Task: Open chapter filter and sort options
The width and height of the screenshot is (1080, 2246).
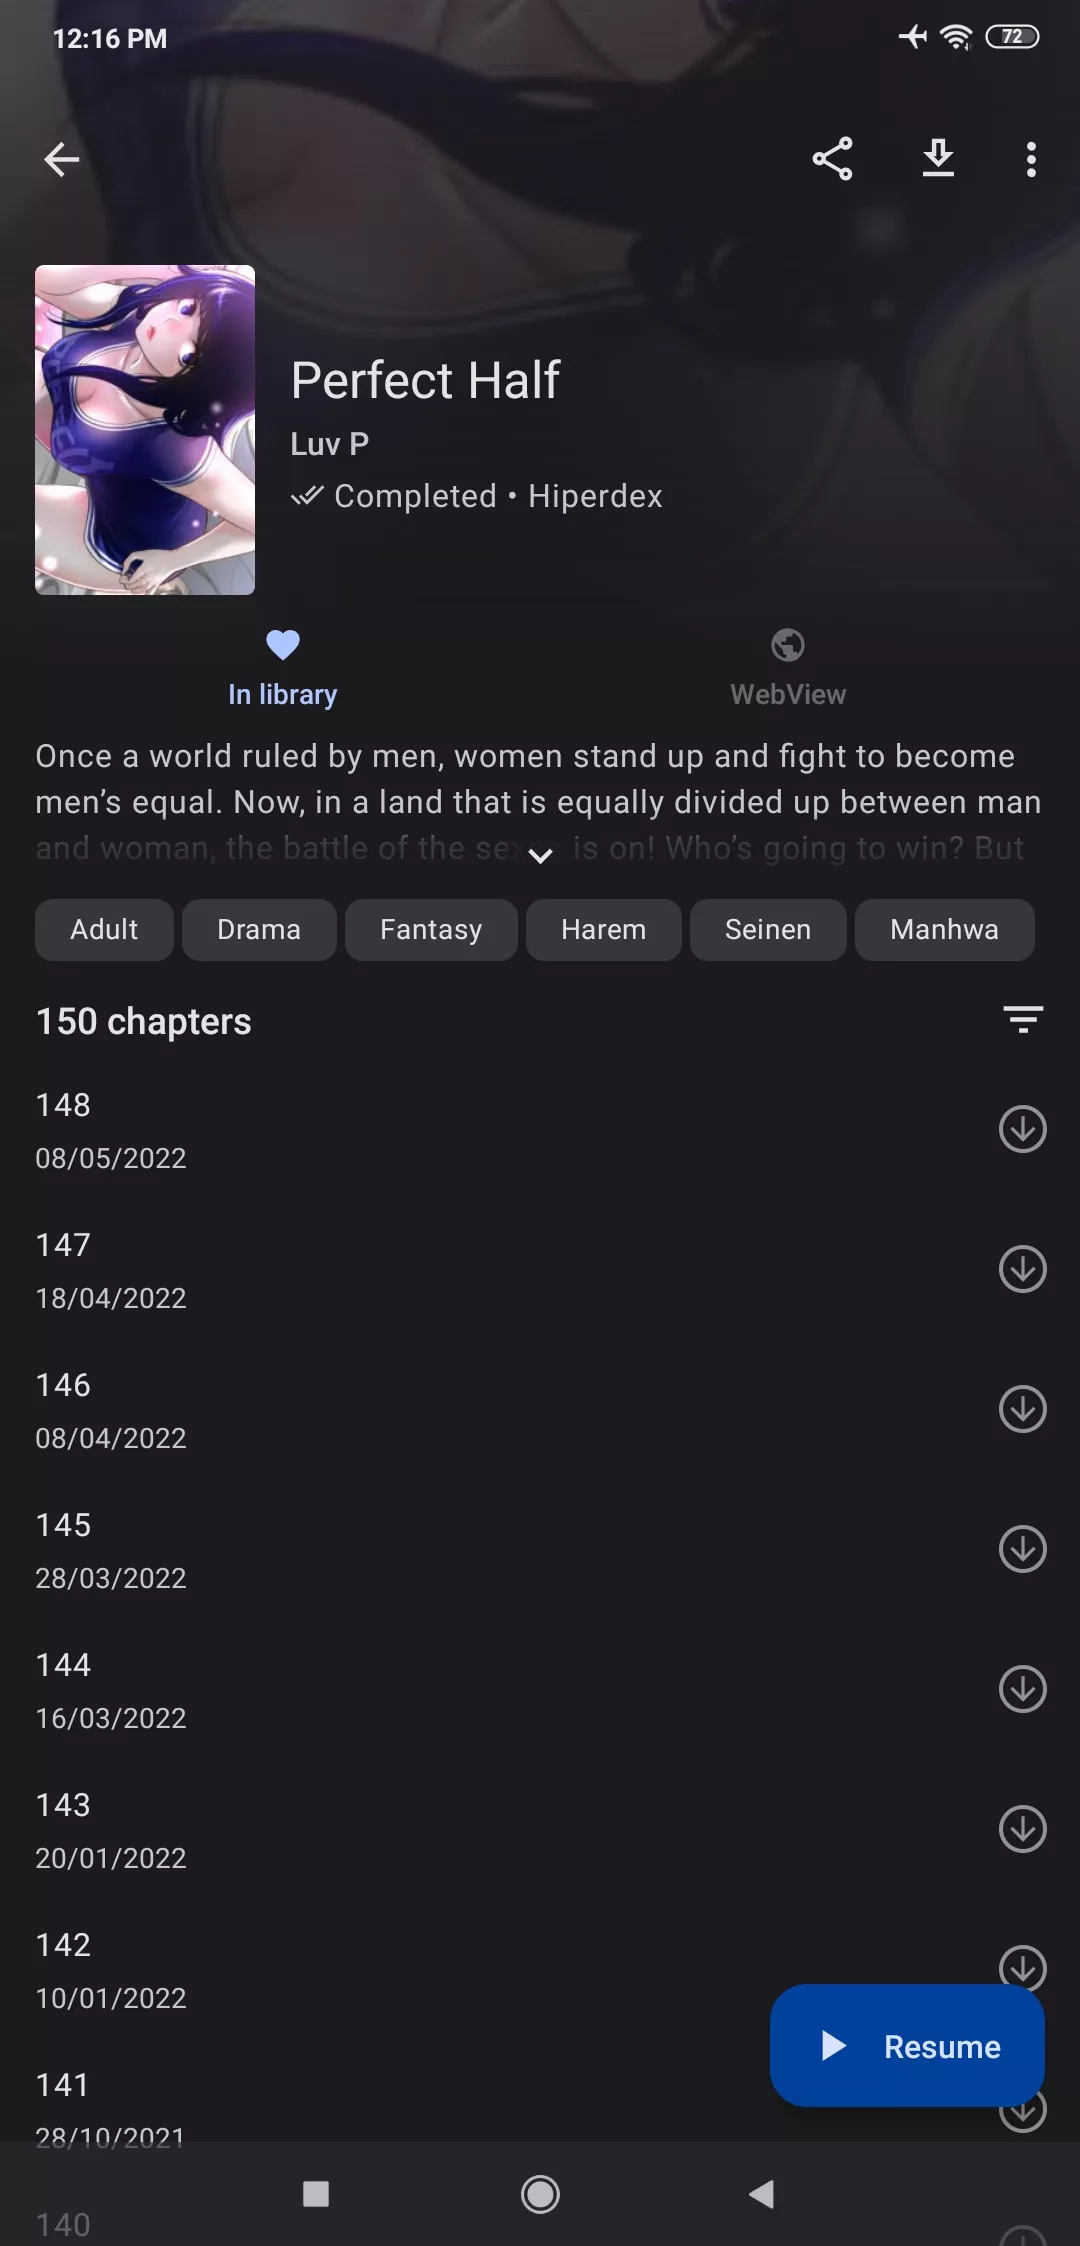Action: click(1023, 1020)
